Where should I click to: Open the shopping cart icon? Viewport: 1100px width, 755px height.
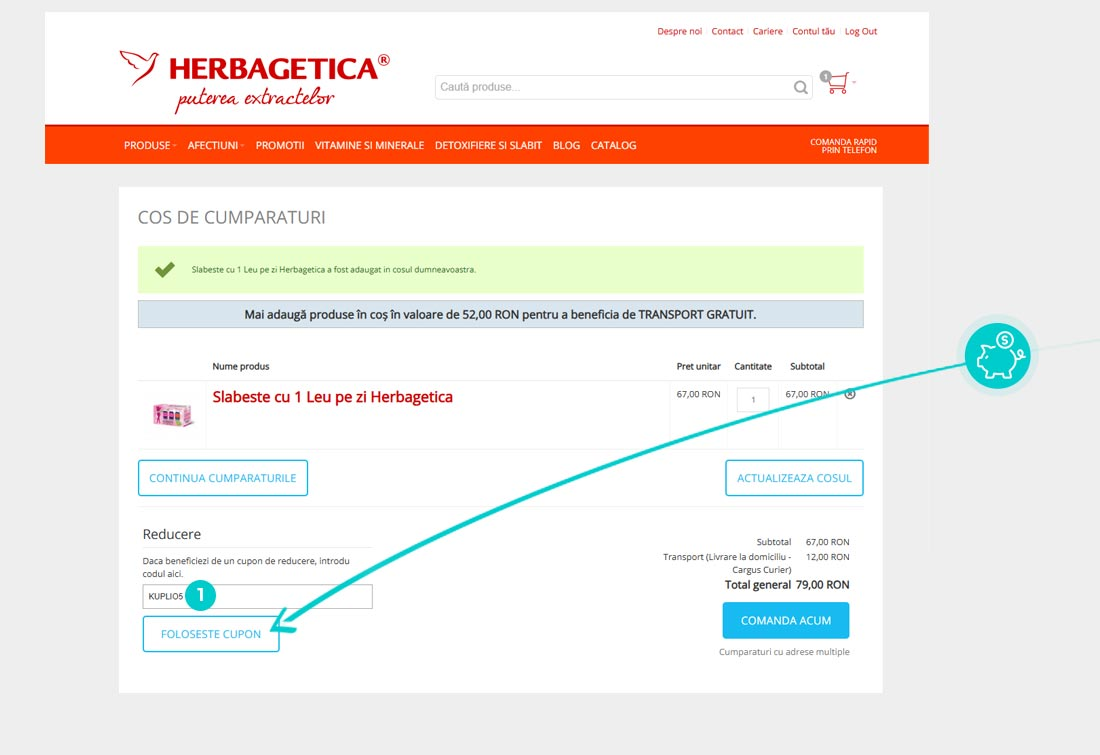[837, 83]
